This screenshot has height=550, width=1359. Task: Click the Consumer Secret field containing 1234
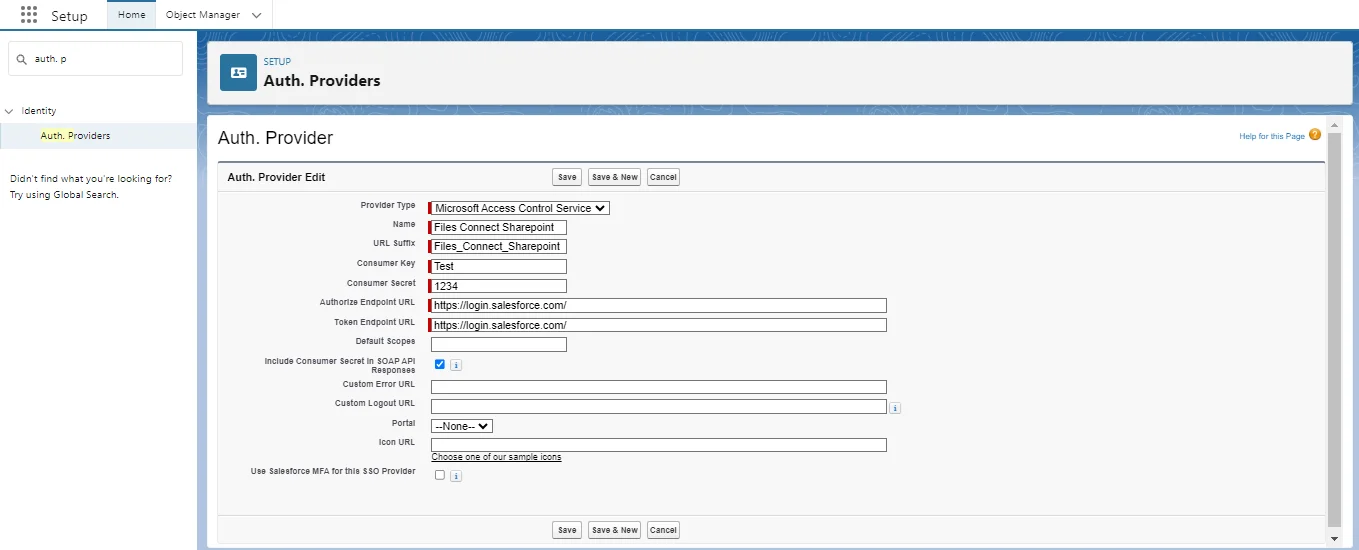pyautogui.click(x=498, y=286)
